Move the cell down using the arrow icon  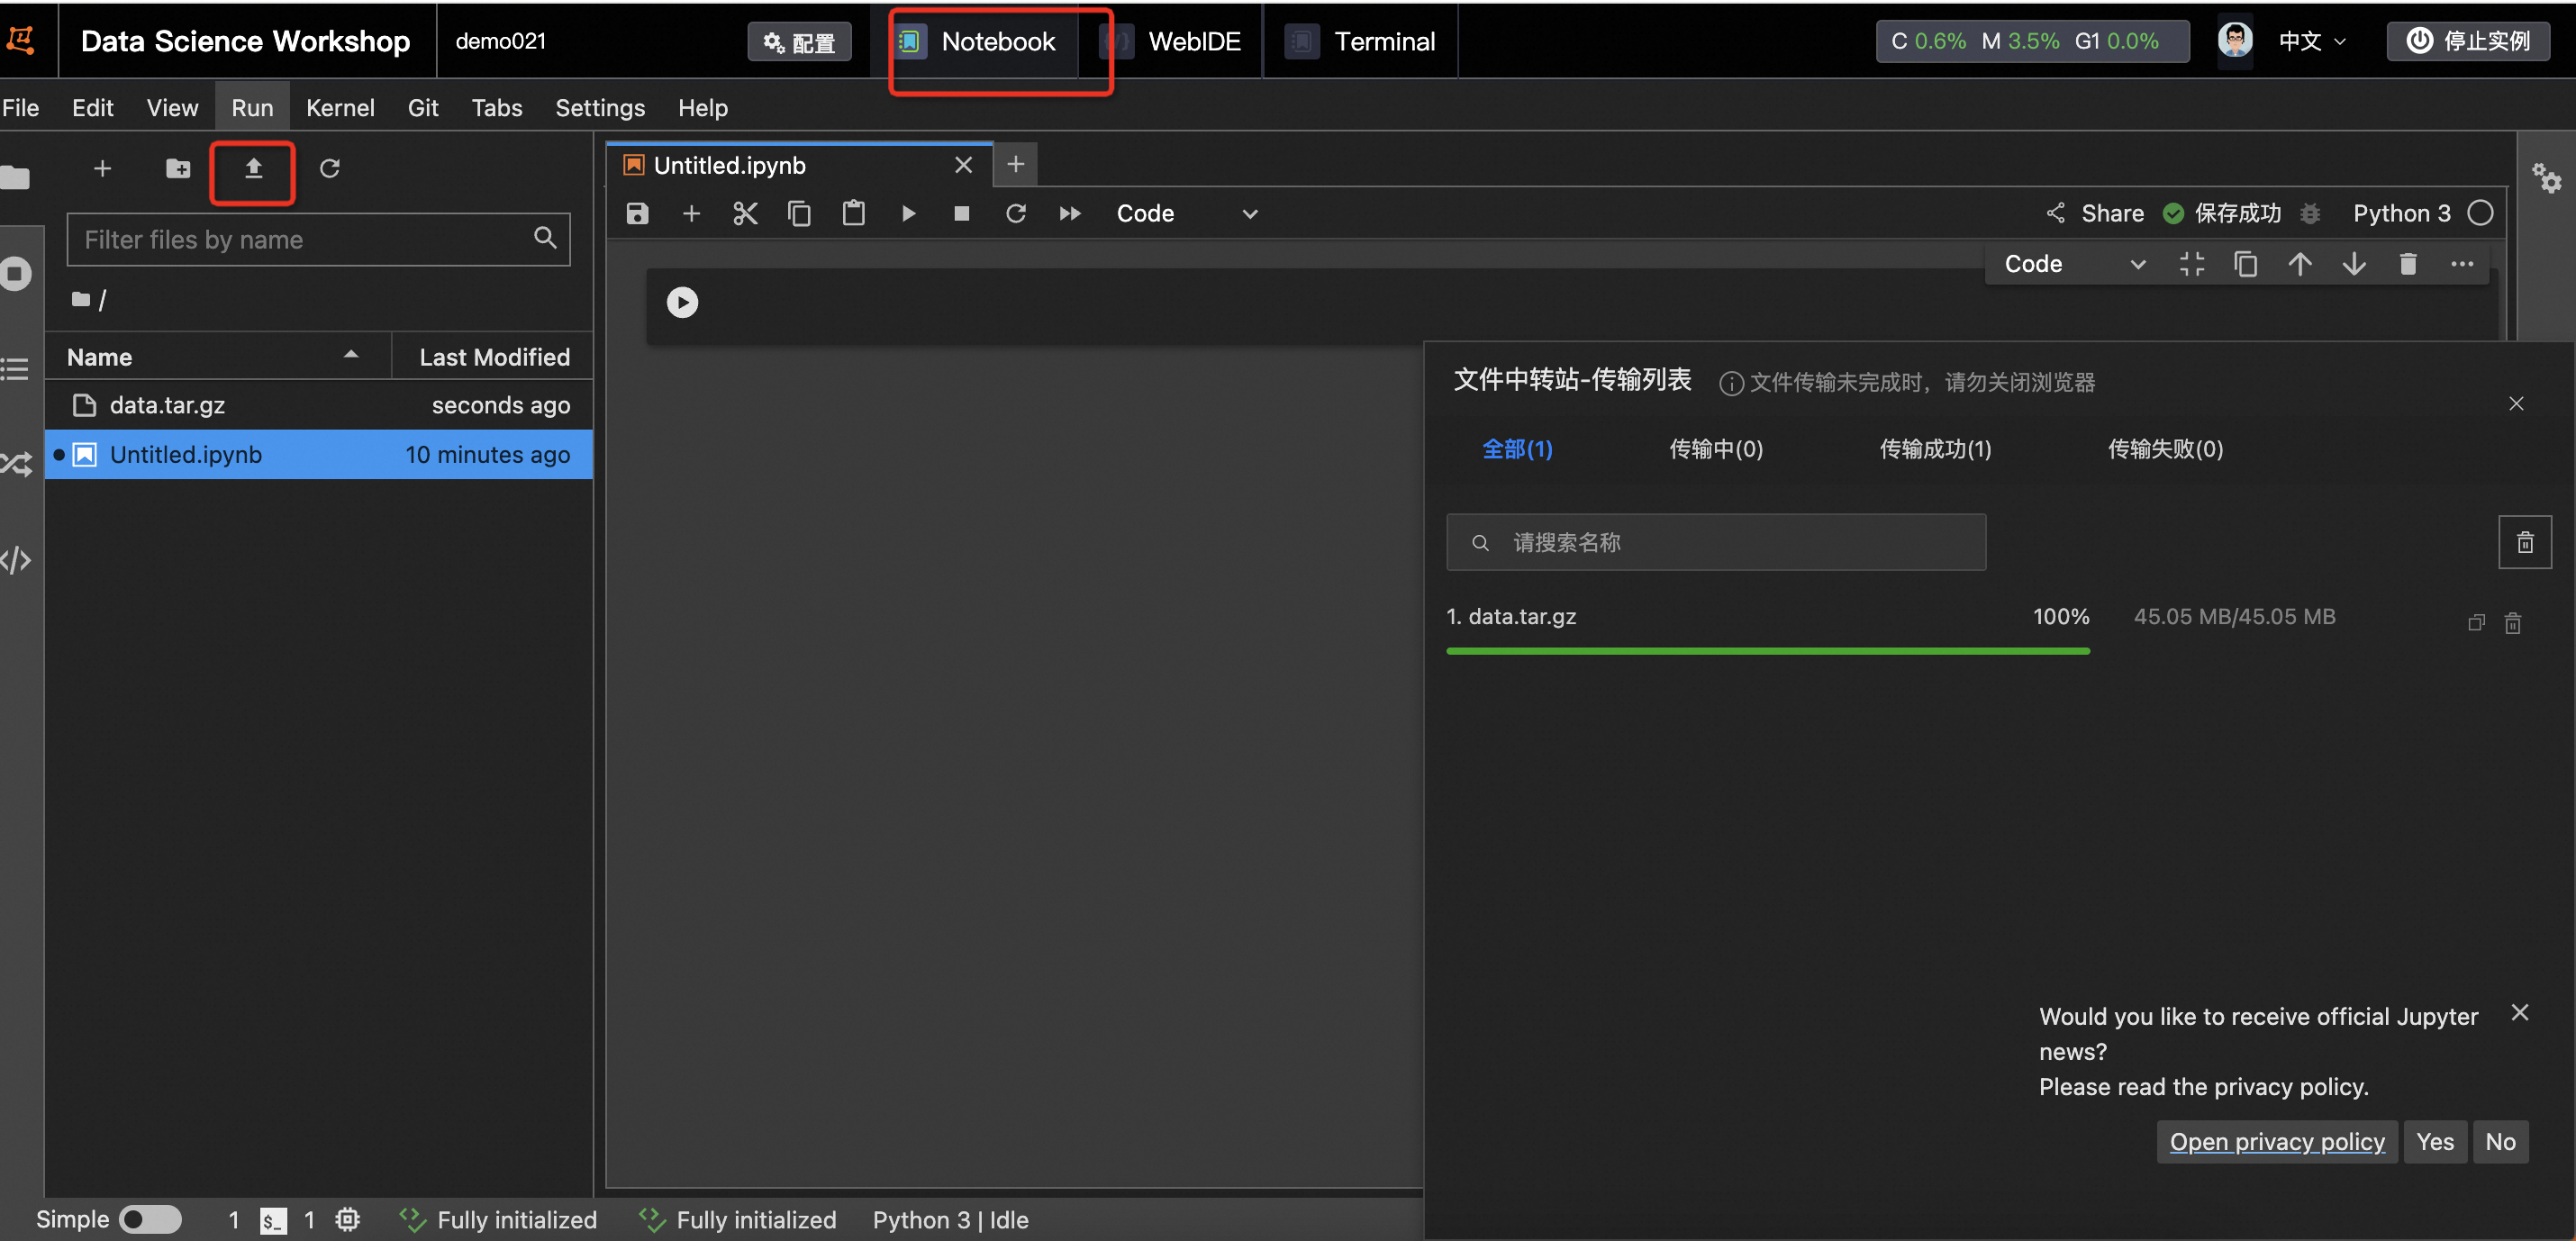point(2353,264)
